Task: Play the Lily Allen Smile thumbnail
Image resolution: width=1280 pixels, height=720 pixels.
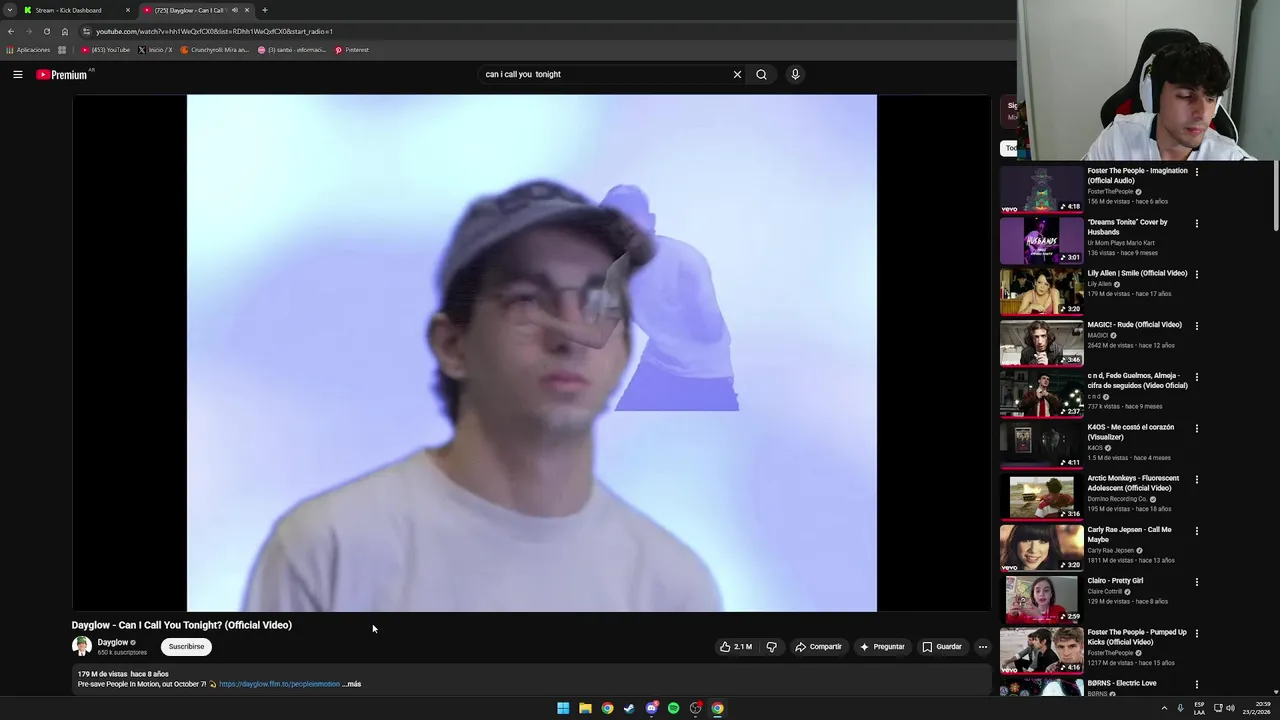Action: click(x=1041, y=291)
